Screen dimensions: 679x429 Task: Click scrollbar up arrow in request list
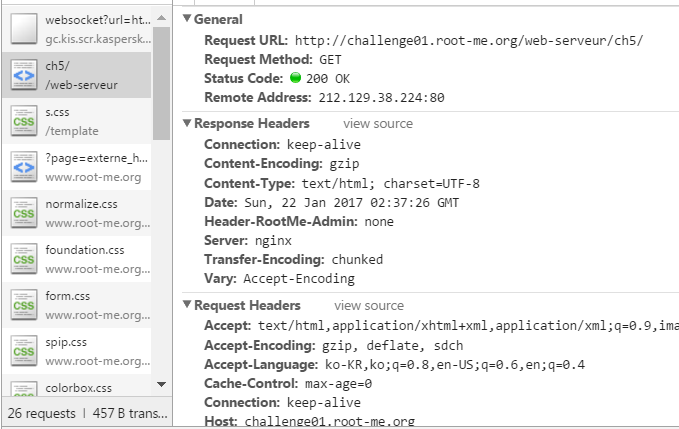[162, 18]
